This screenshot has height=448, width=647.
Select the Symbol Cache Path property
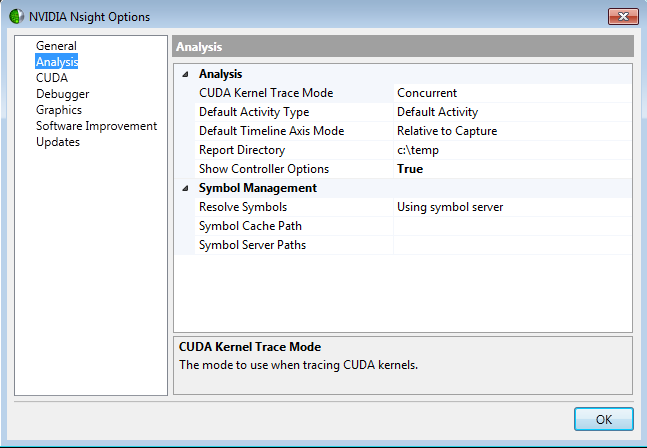(294, 226)
